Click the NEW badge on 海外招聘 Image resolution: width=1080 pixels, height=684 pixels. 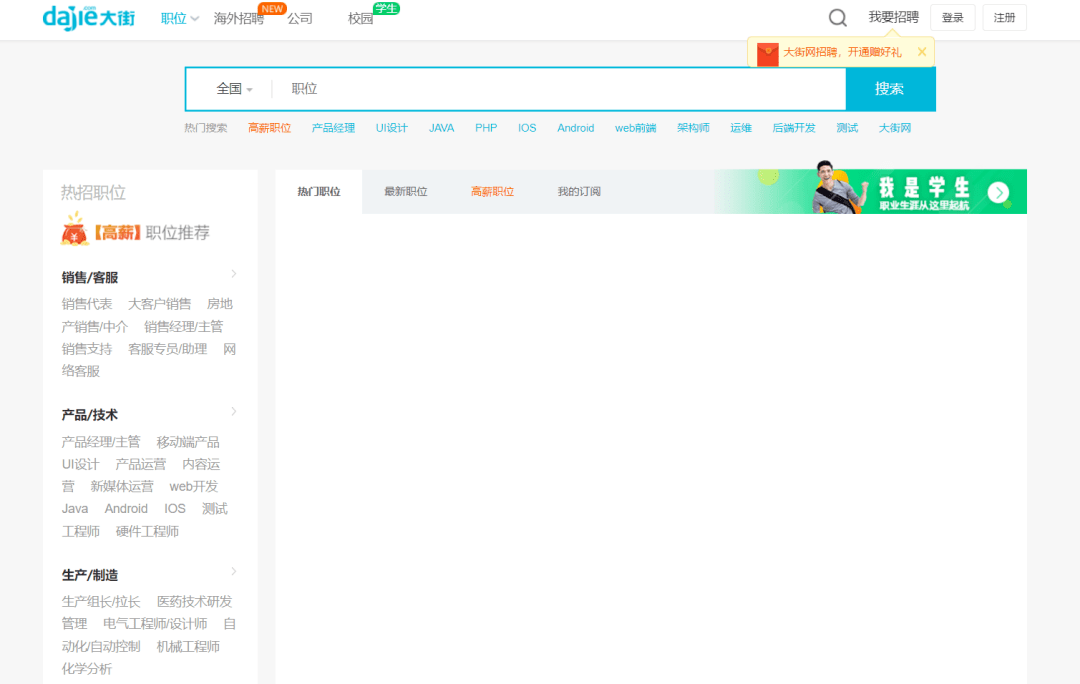pos(273,8)
